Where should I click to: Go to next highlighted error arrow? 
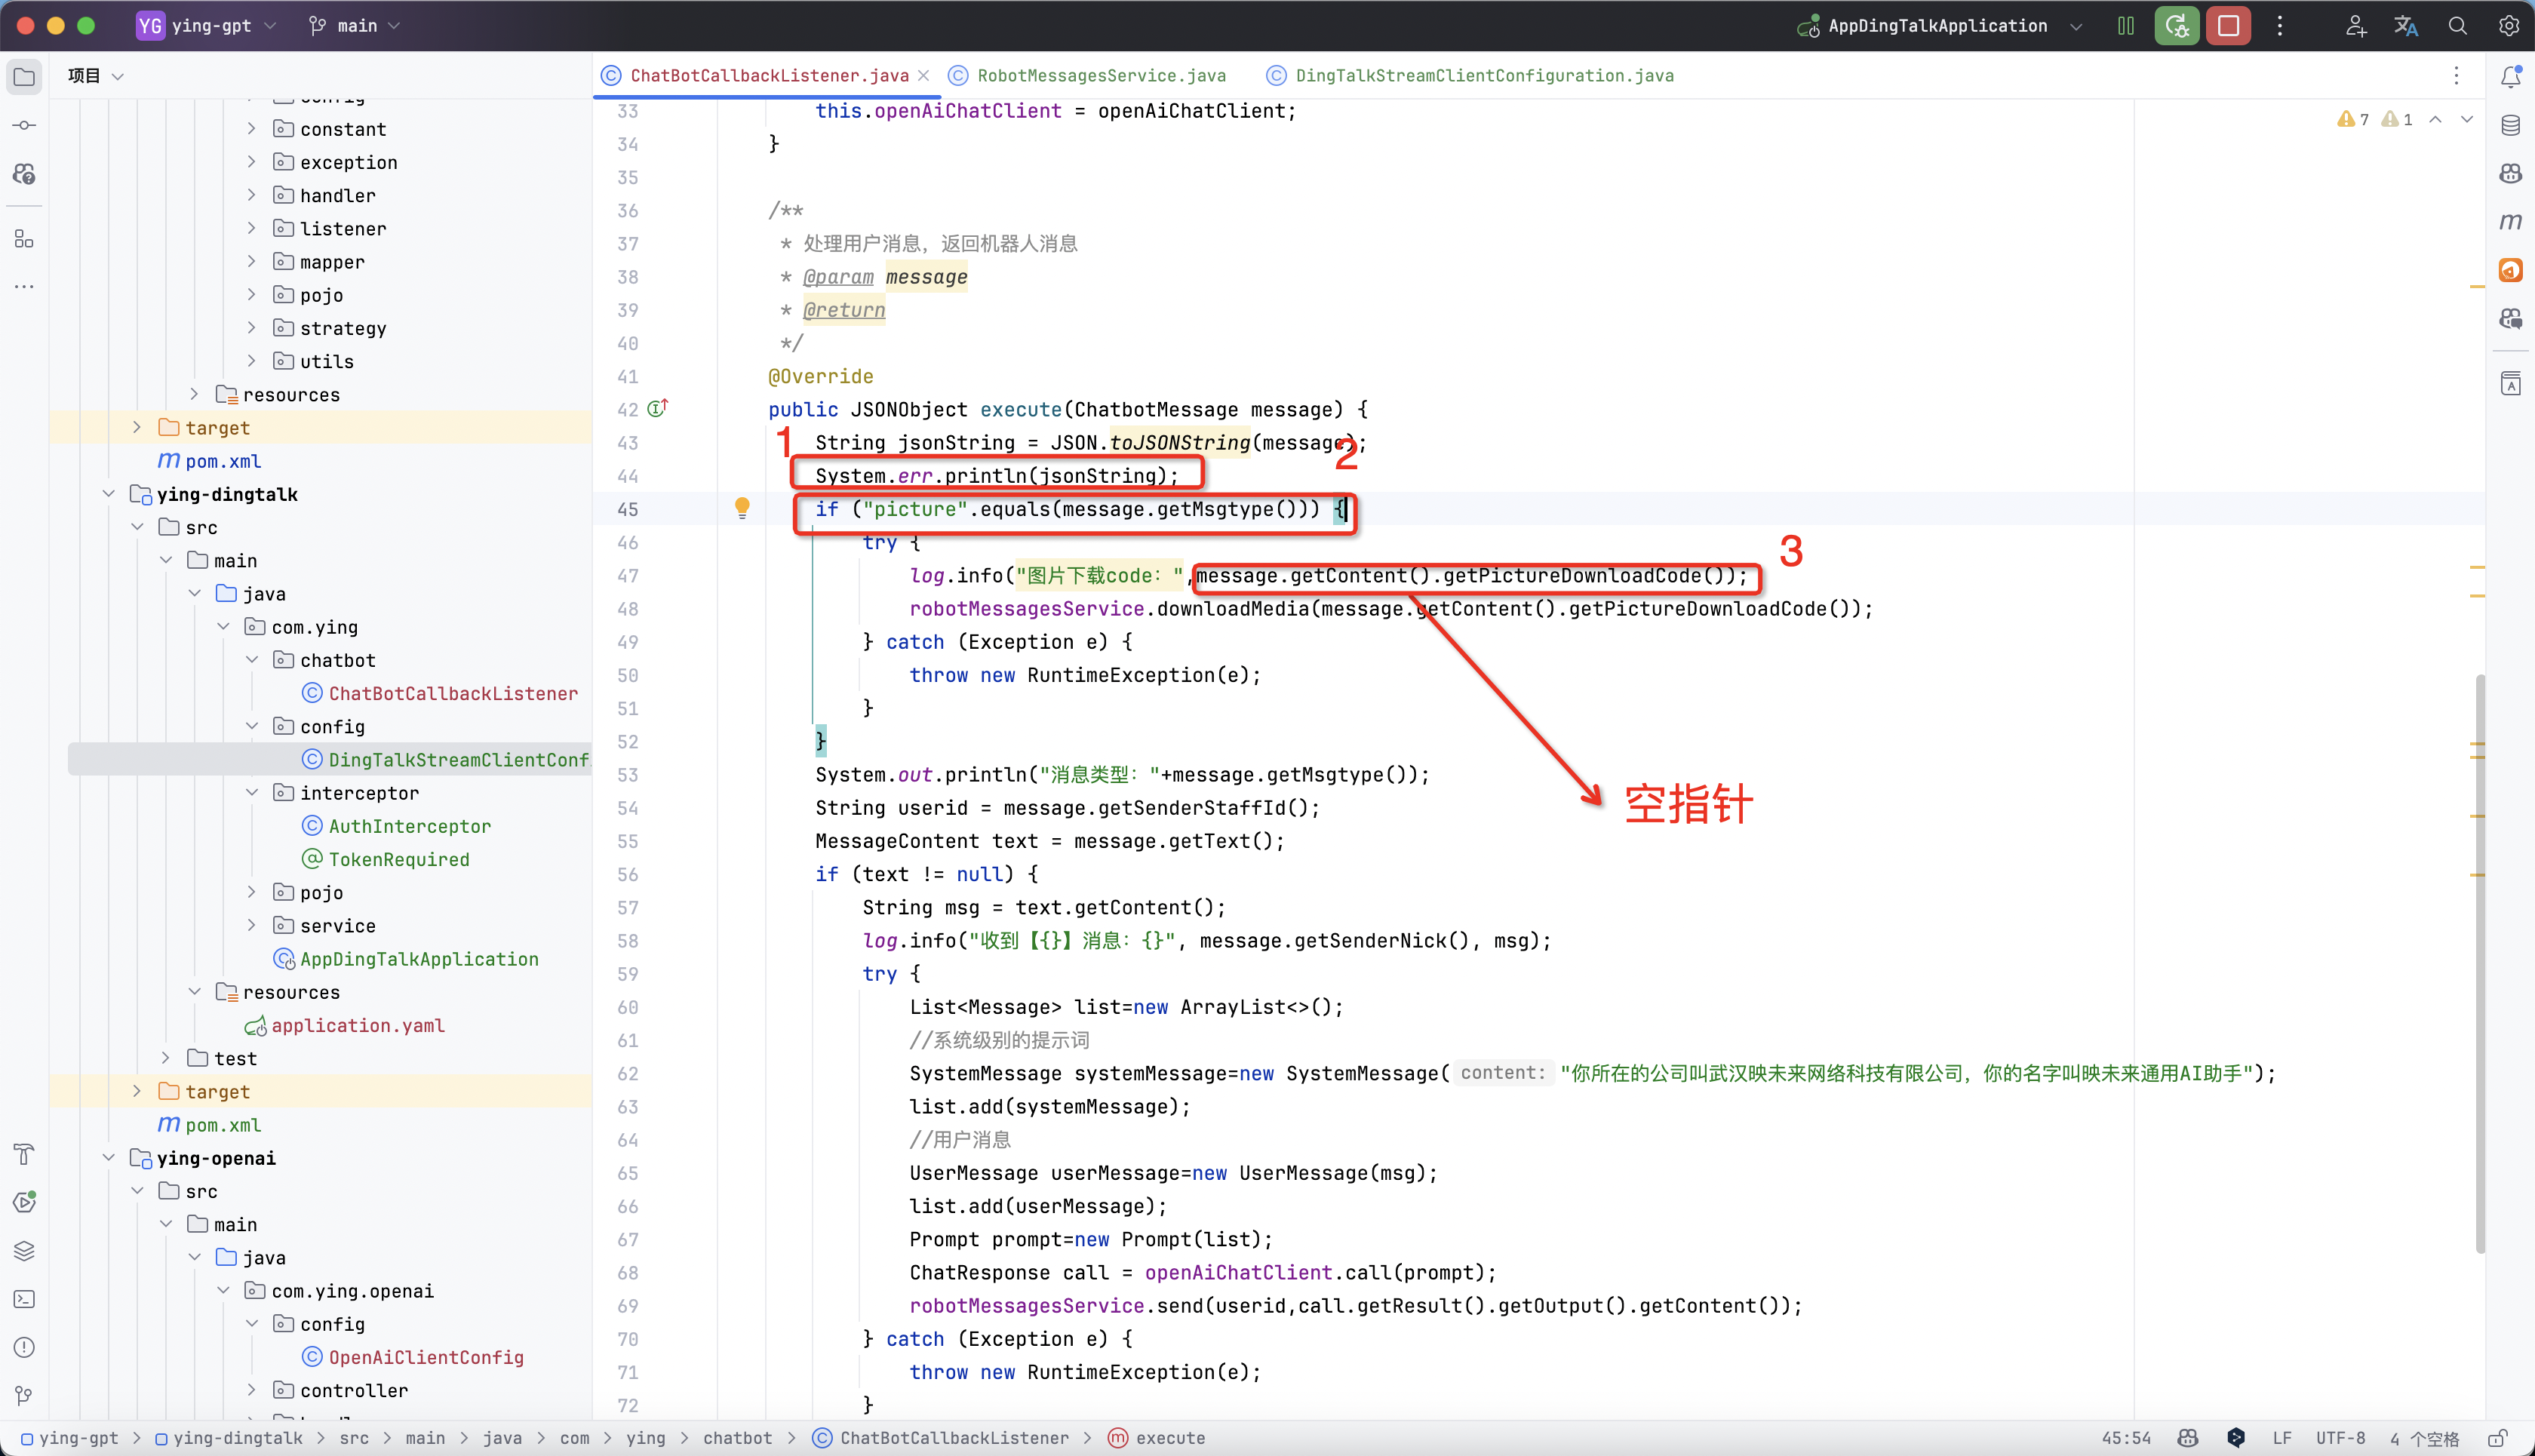(x=2467, y=119)
